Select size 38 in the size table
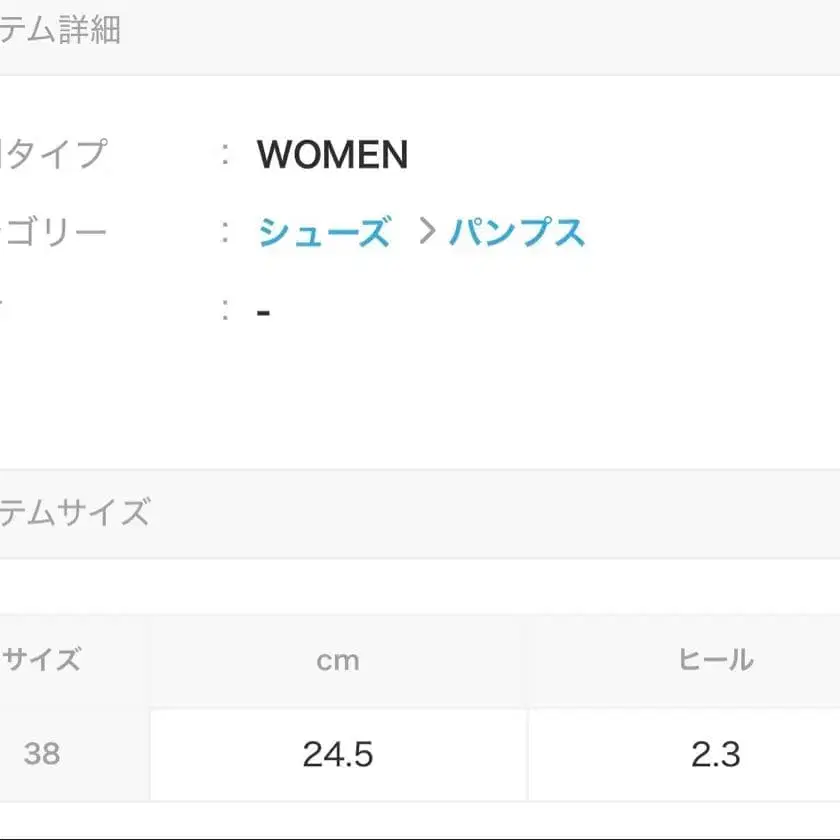Image resolution: width=840 pixels, height=840 pixels. click(x=42, y=753)
